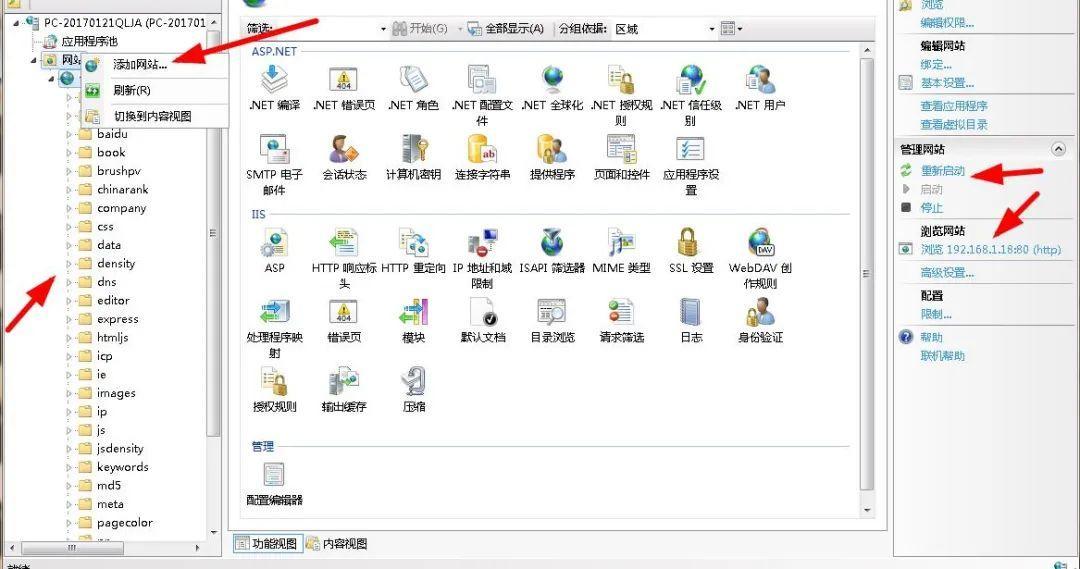Click 全部显示(A) in the filter bar
Screen dimensions: 1080x569
click(506, 29)
